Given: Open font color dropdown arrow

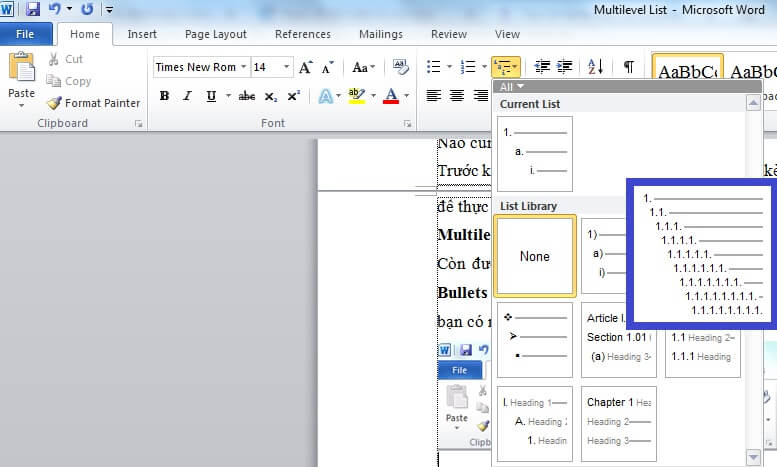Looking at the screenshot, I should (x=407, y=96).
